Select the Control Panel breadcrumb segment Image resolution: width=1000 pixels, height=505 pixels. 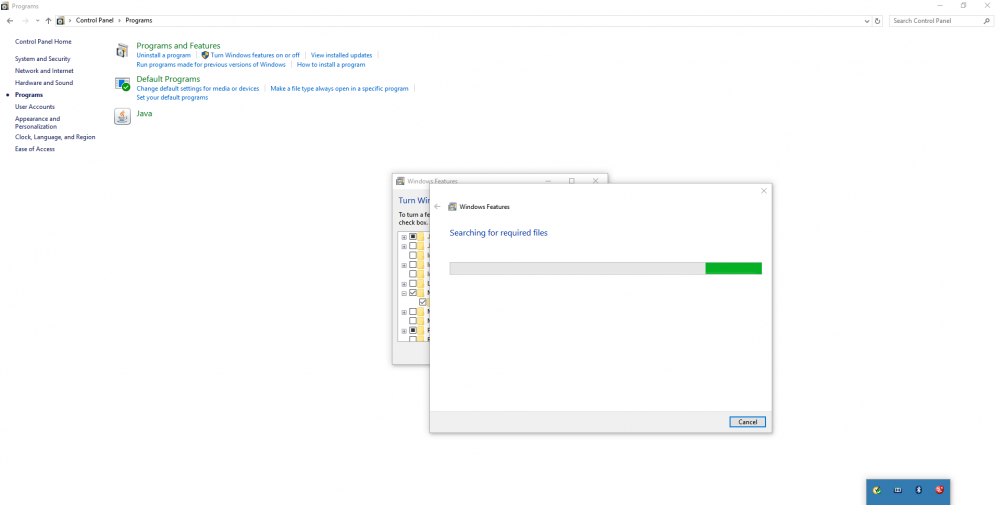pos(94,20)
